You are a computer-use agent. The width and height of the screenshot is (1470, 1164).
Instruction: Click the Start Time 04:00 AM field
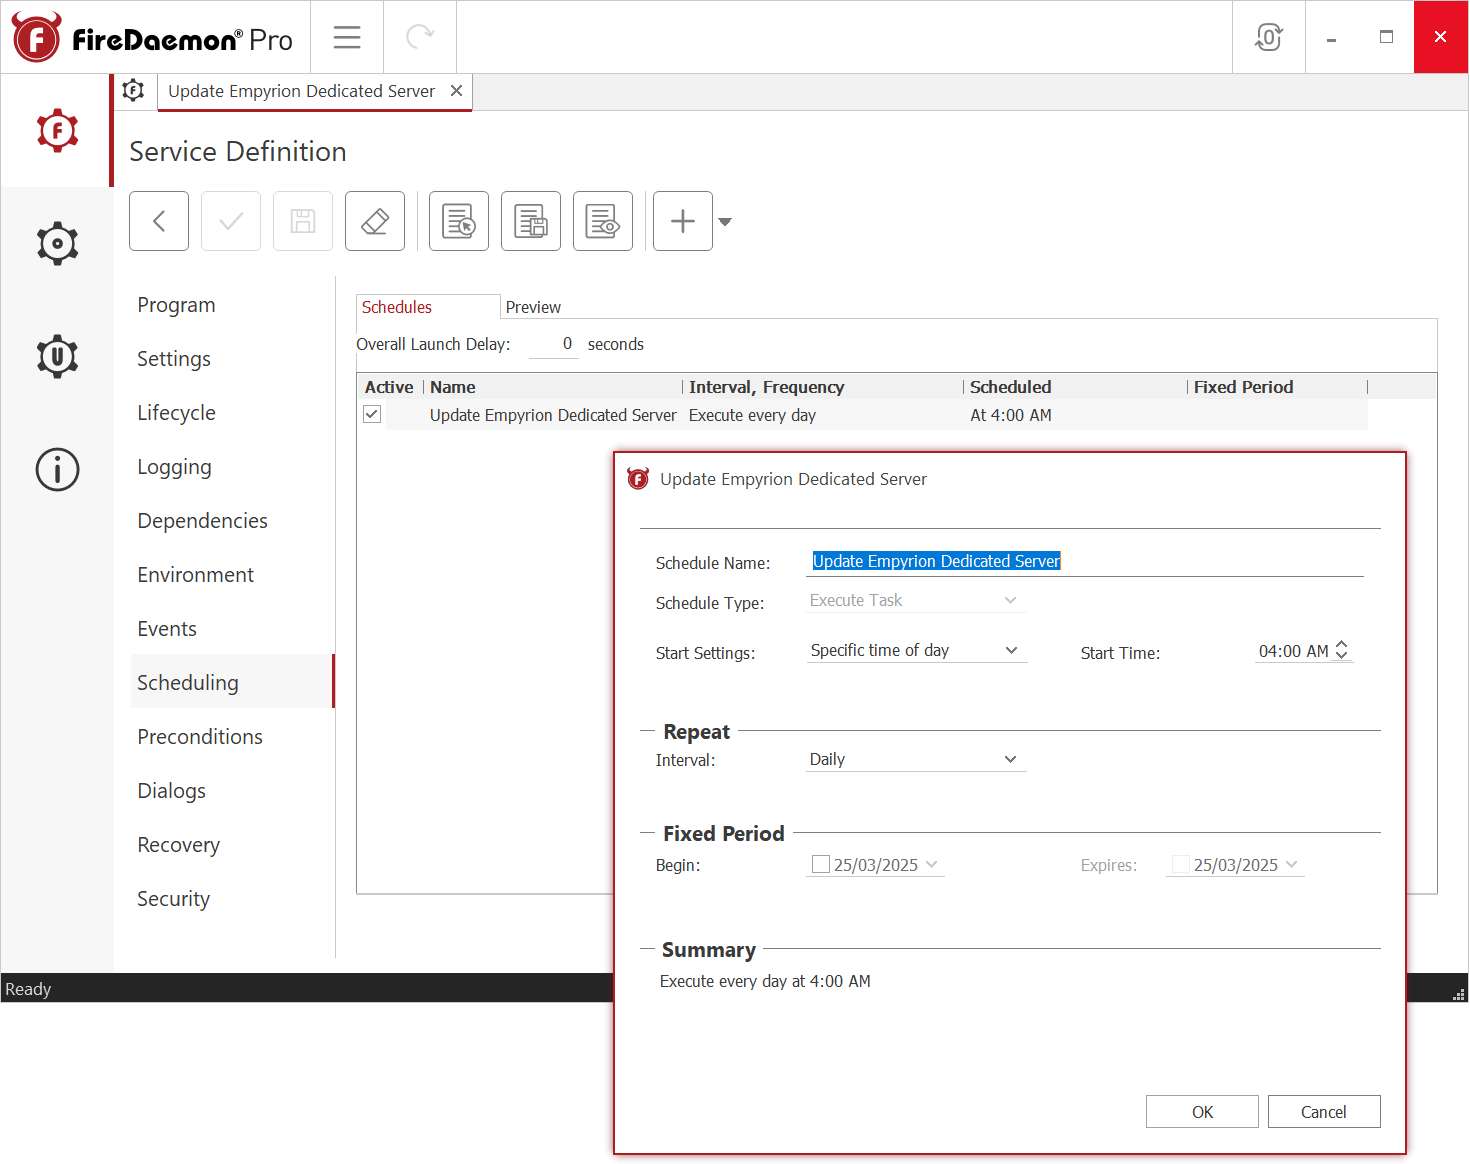point(1293,651)
